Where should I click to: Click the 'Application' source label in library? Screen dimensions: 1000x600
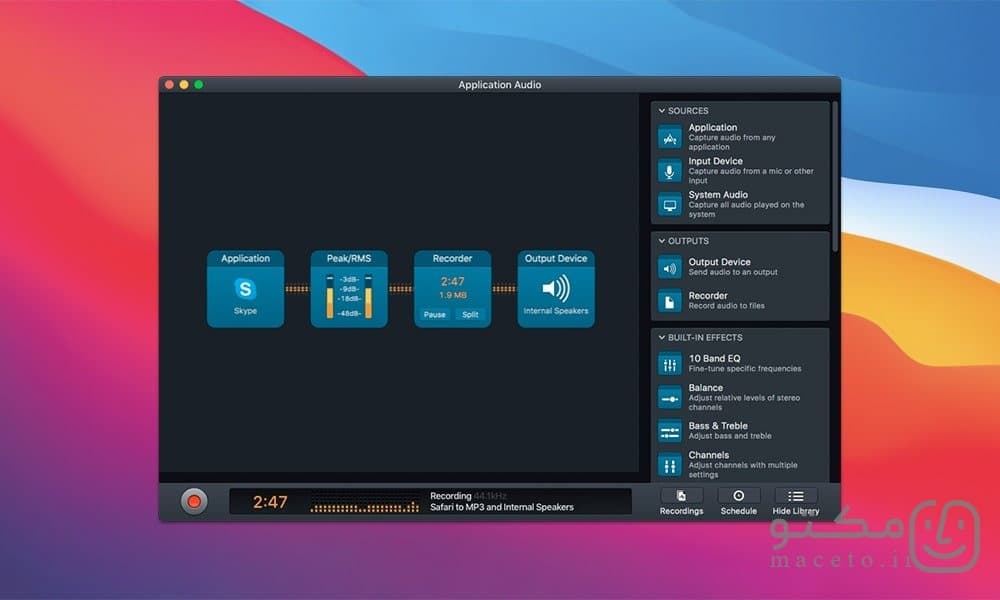(712, 128)
